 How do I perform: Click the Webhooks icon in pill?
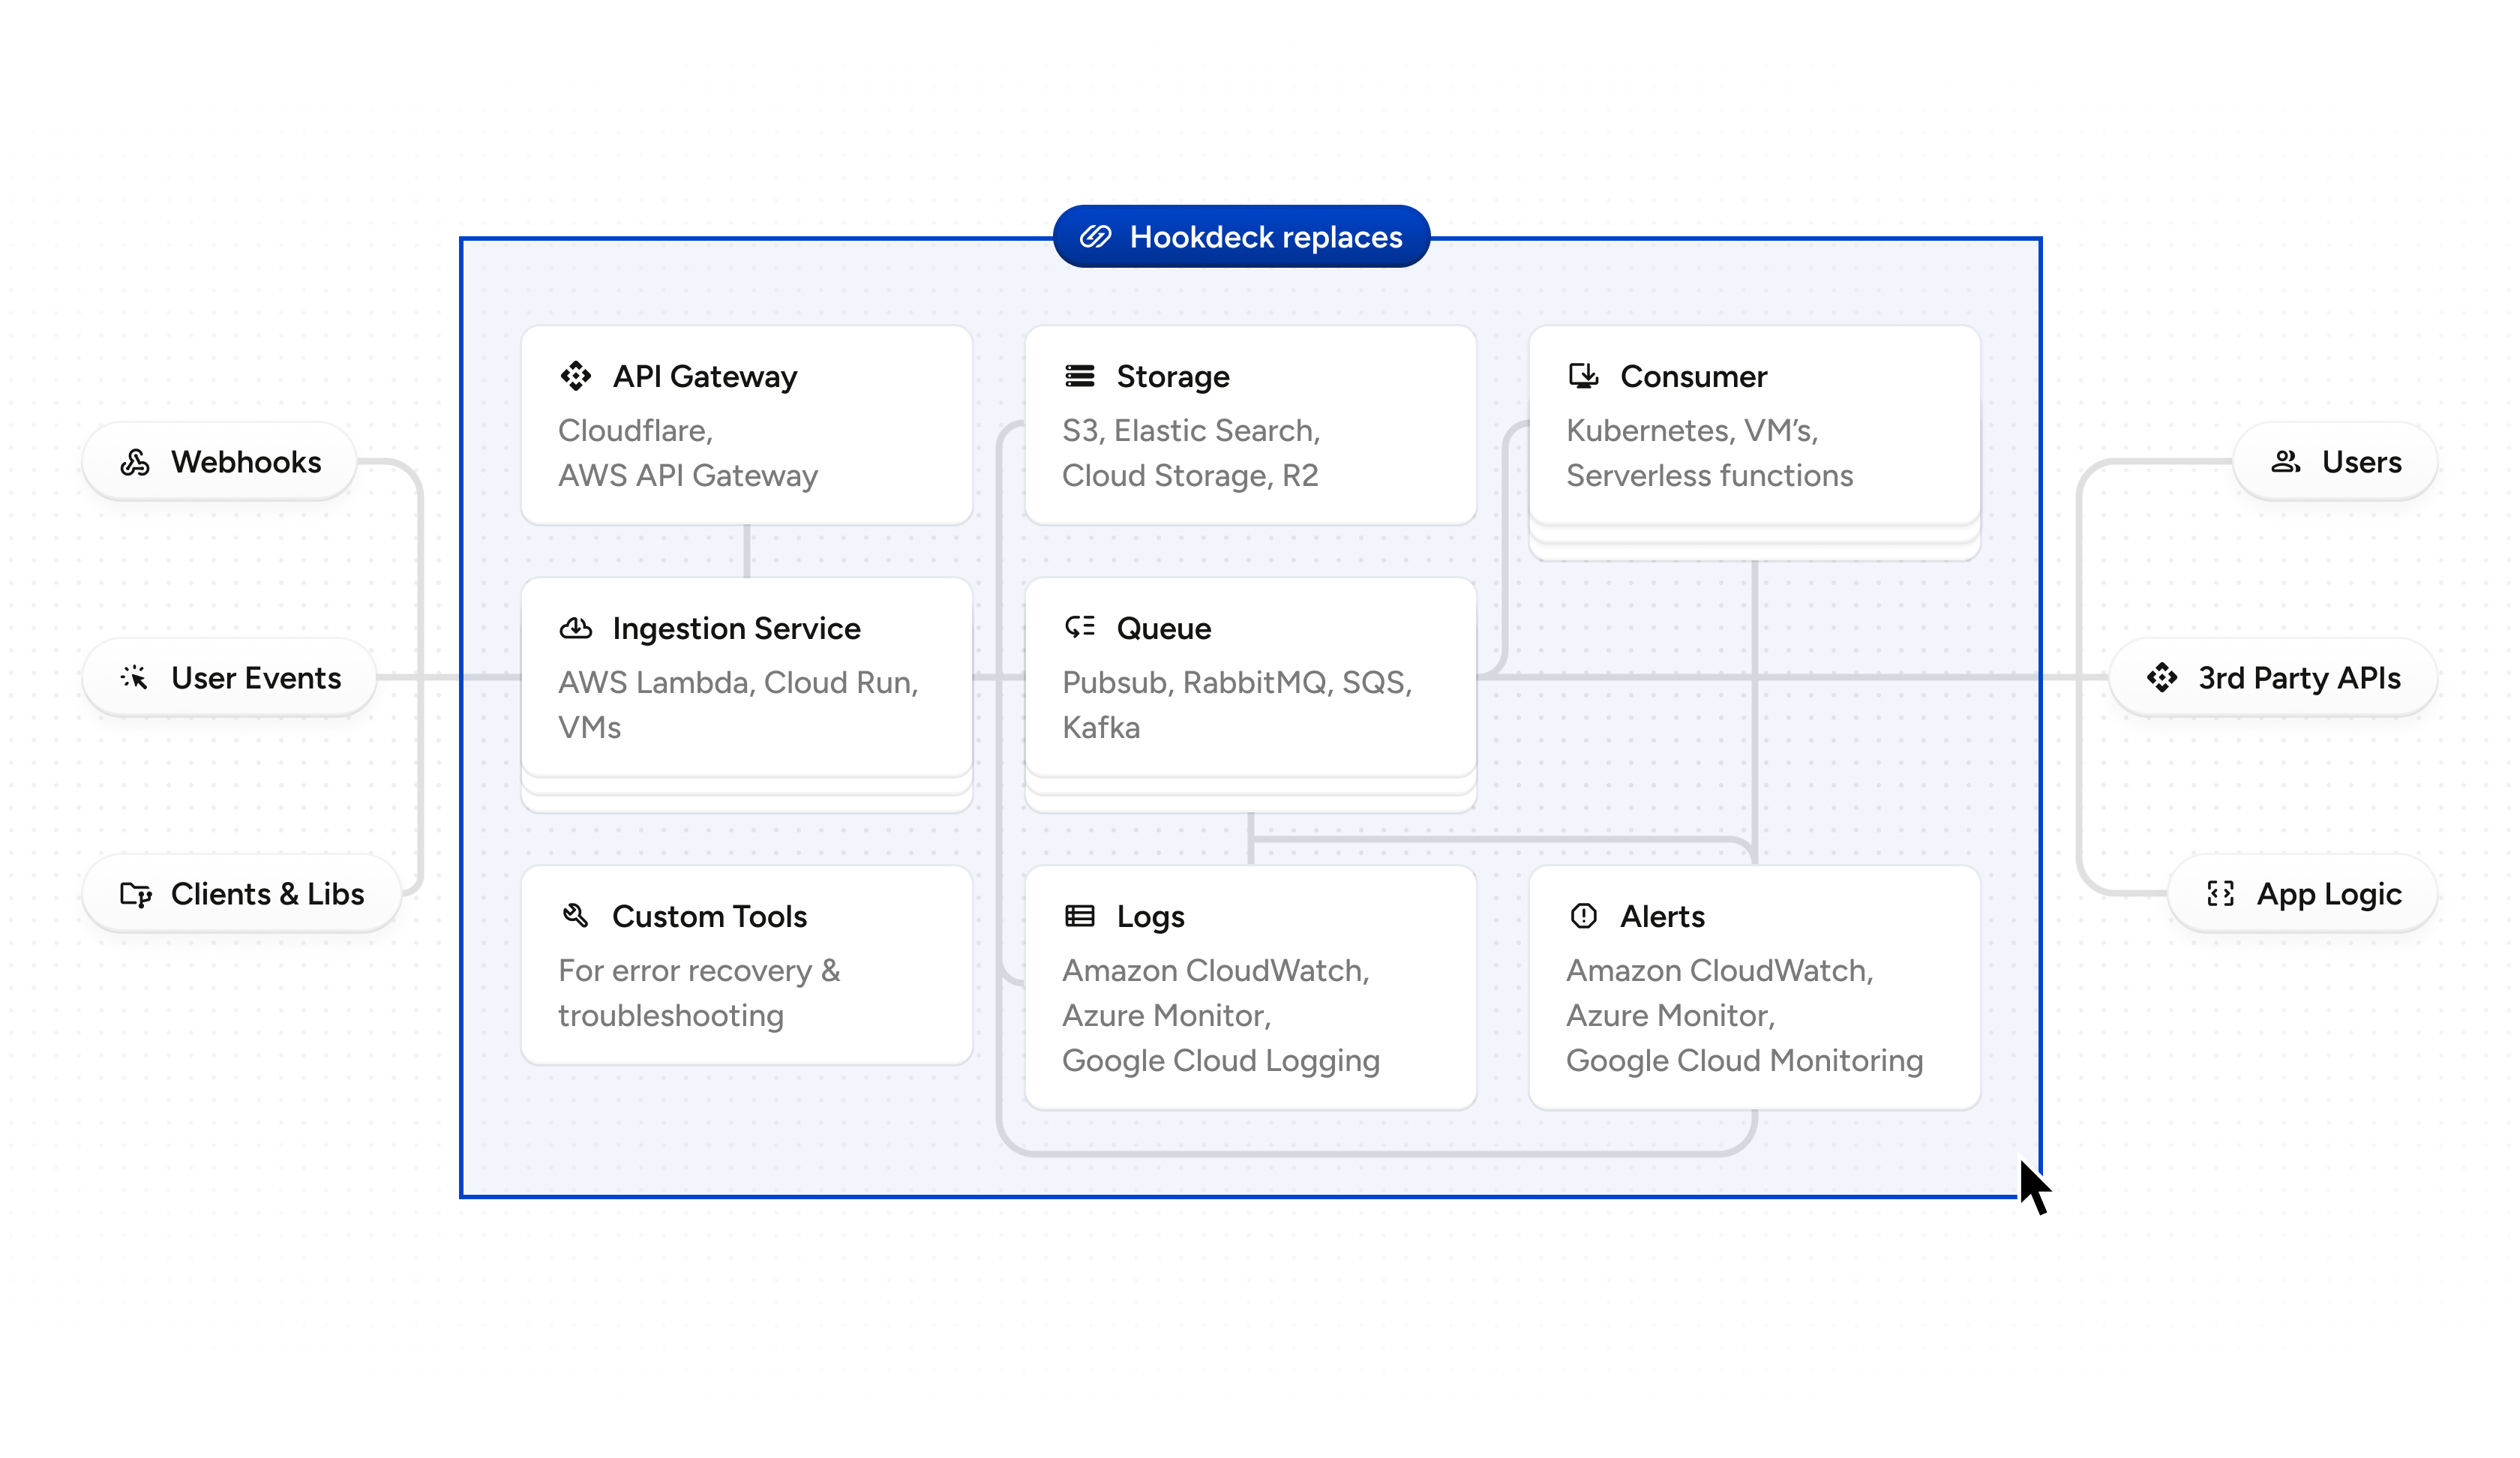pos(135,462)
